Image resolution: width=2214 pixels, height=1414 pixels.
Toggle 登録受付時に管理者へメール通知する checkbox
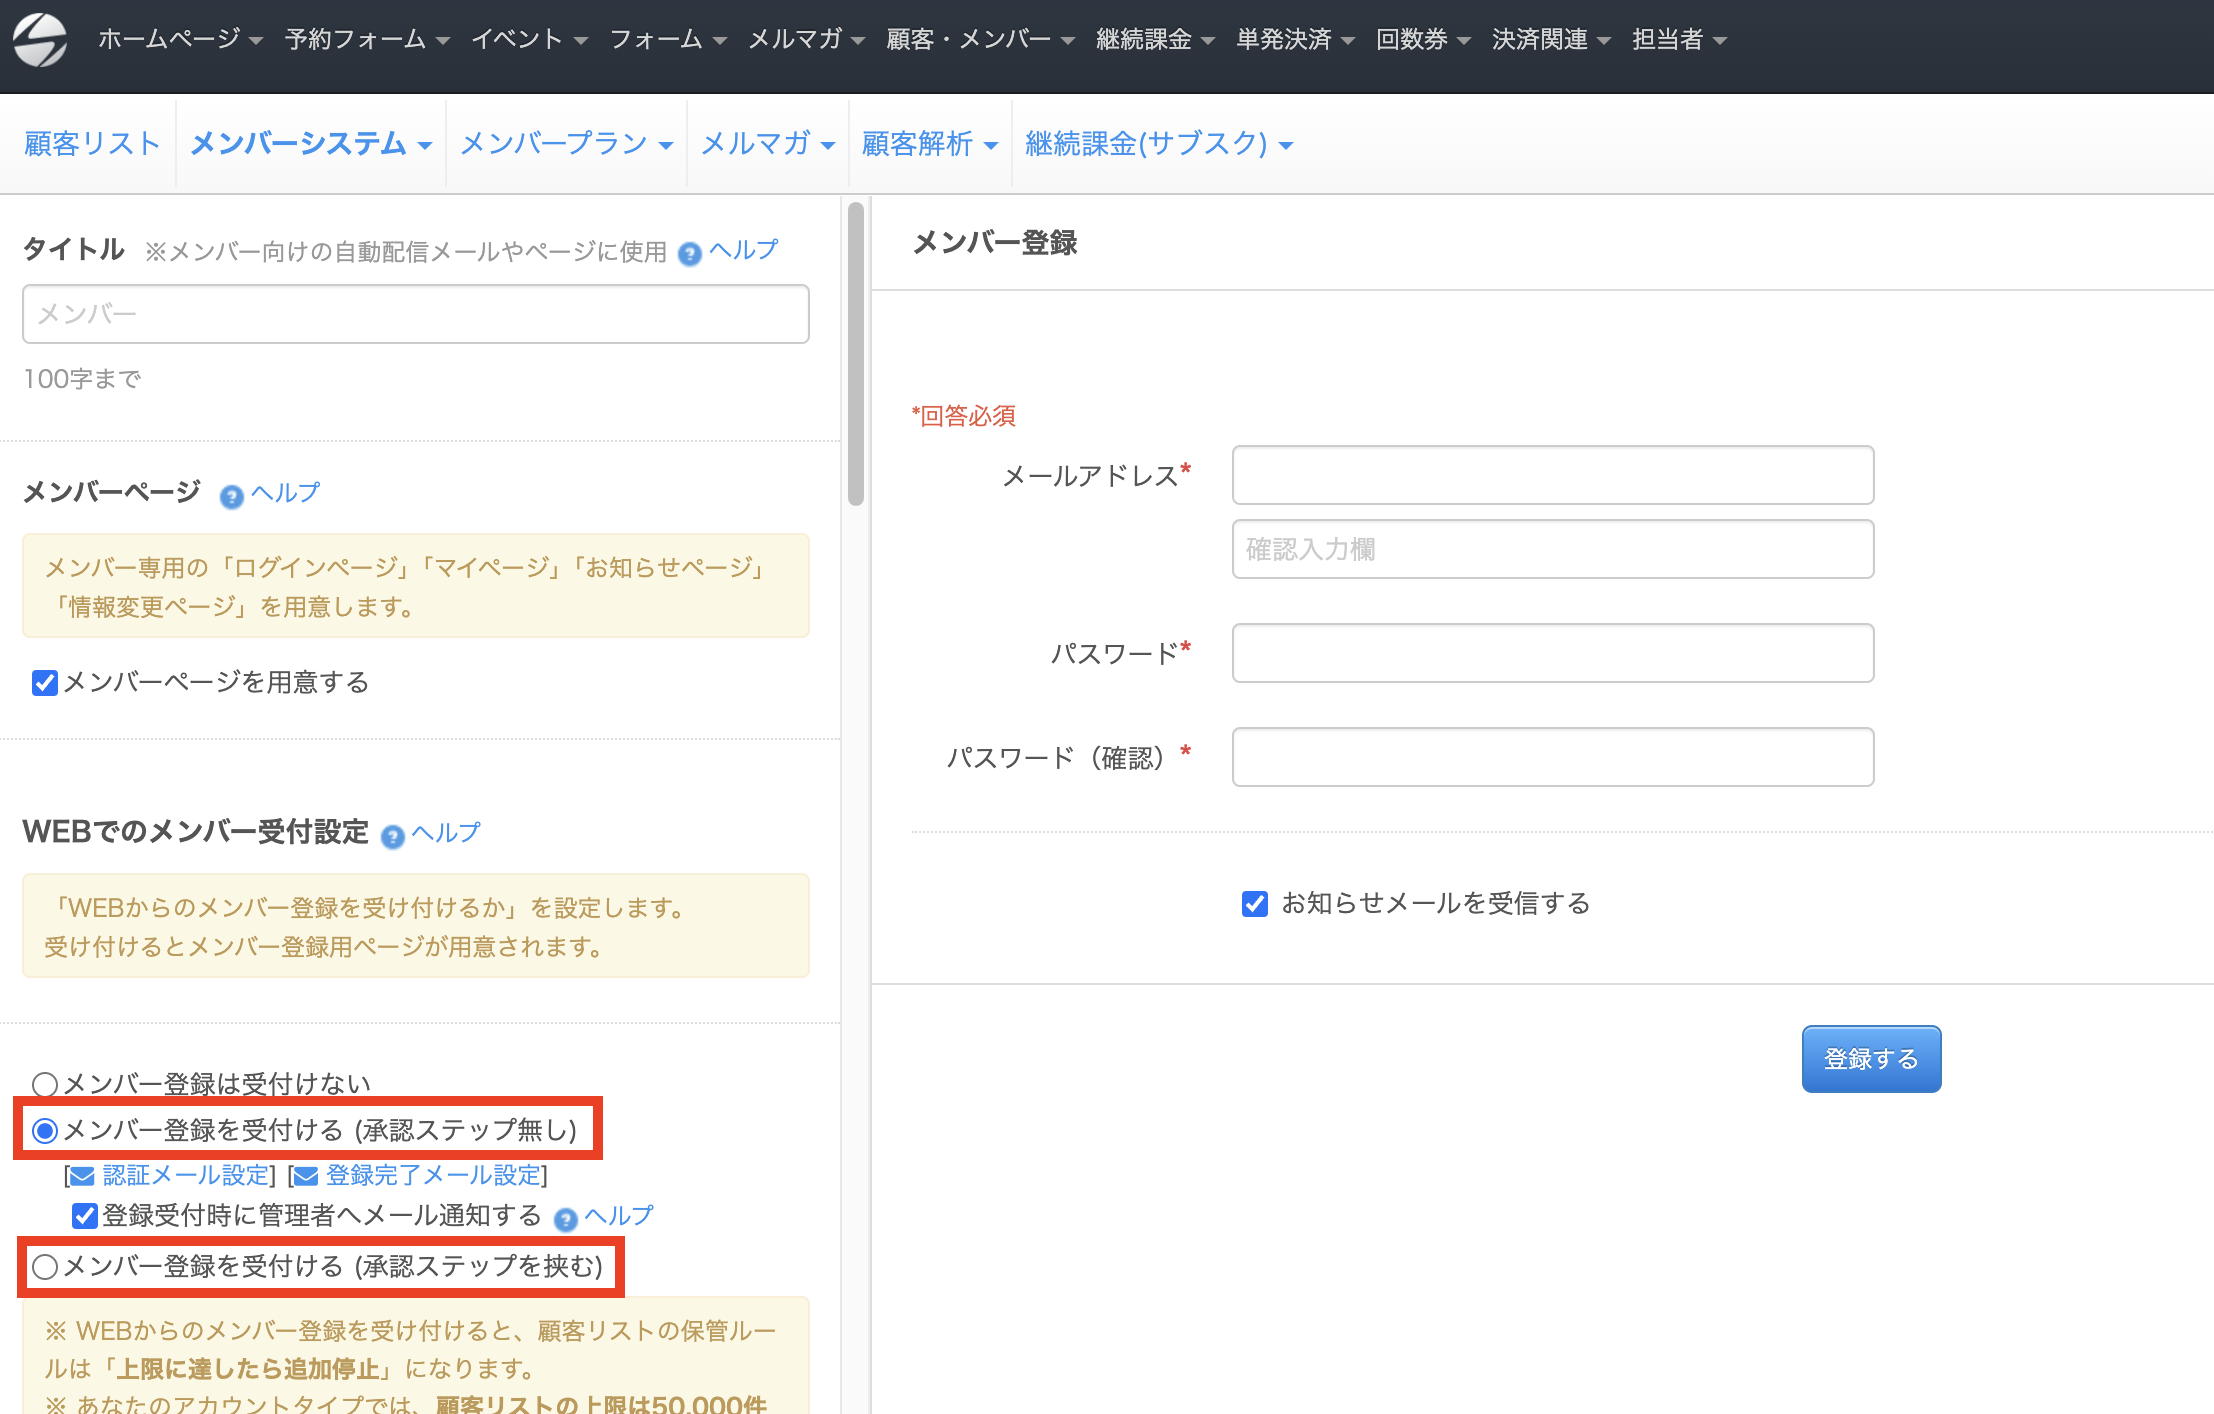click(x=85, y=1216)
